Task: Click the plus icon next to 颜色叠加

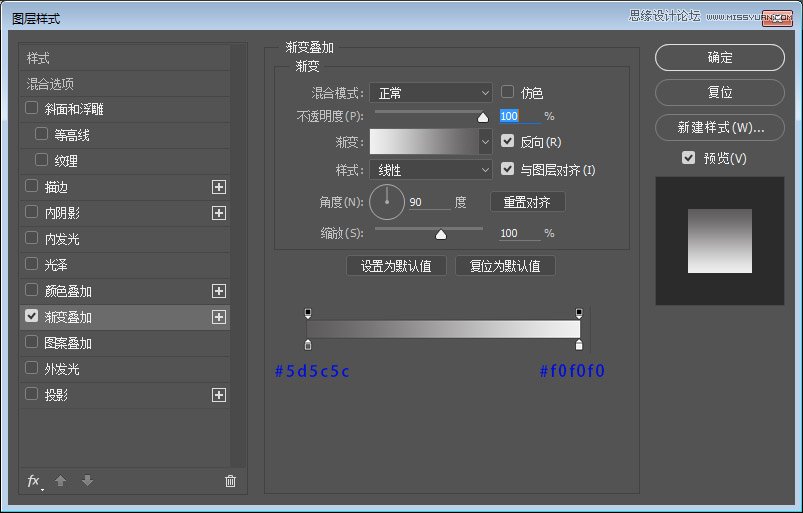Action: [x=219, y=291]
